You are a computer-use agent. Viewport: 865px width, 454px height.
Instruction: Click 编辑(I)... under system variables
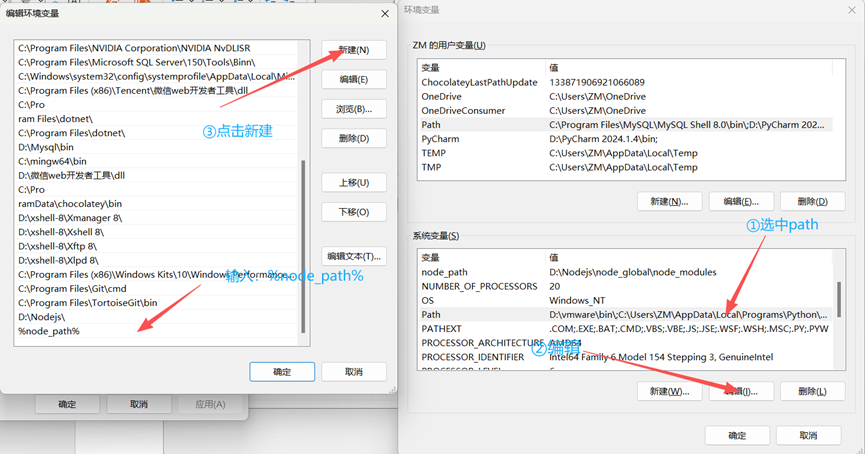[x=741, y=391]
